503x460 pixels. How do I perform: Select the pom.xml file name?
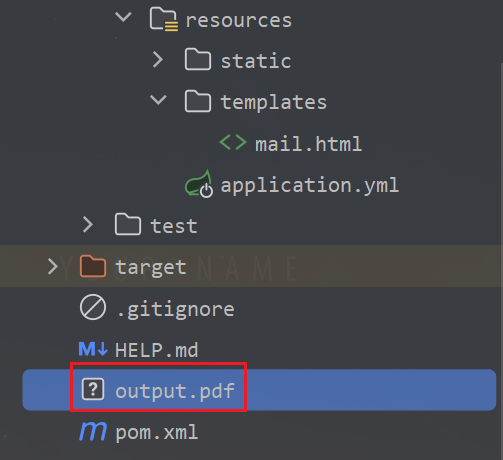tap(157, 433)
